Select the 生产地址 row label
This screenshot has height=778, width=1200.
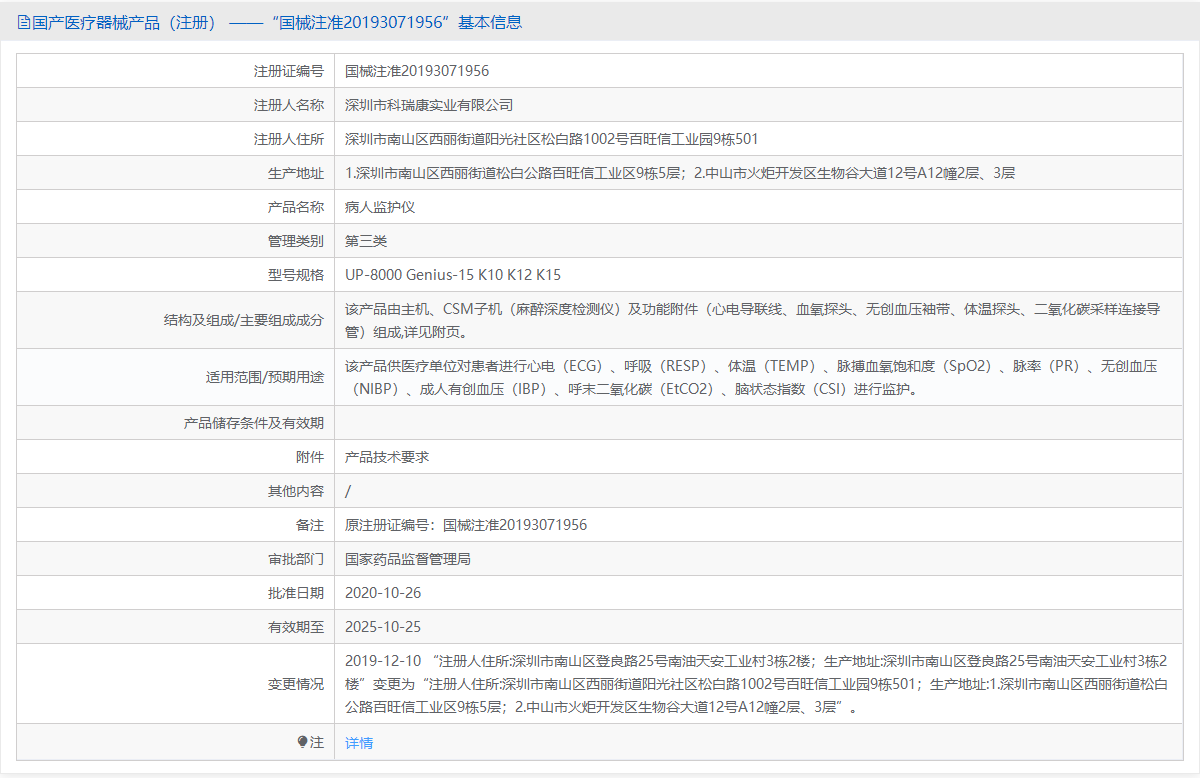(x=297, y=171)
